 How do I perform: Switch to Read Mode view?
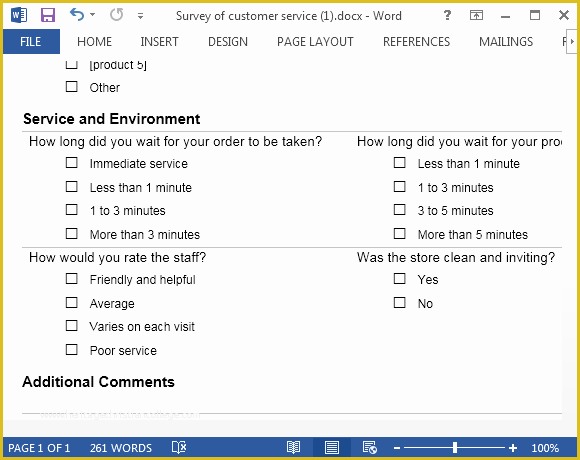pyautogui.click(x=294, y=447)
